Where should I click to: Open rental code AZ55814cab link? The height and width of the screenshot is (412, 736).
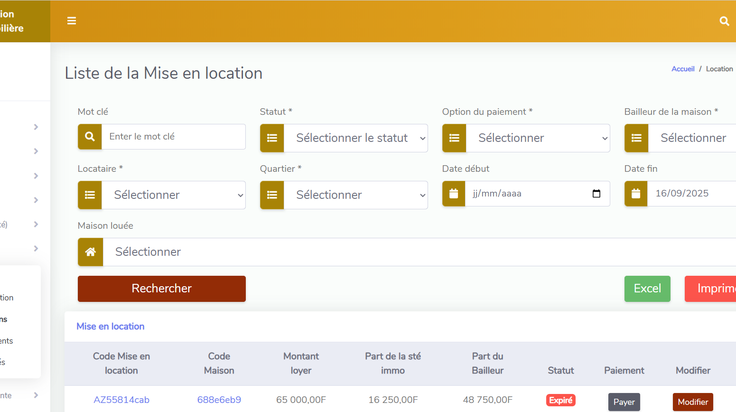(121, 400)
